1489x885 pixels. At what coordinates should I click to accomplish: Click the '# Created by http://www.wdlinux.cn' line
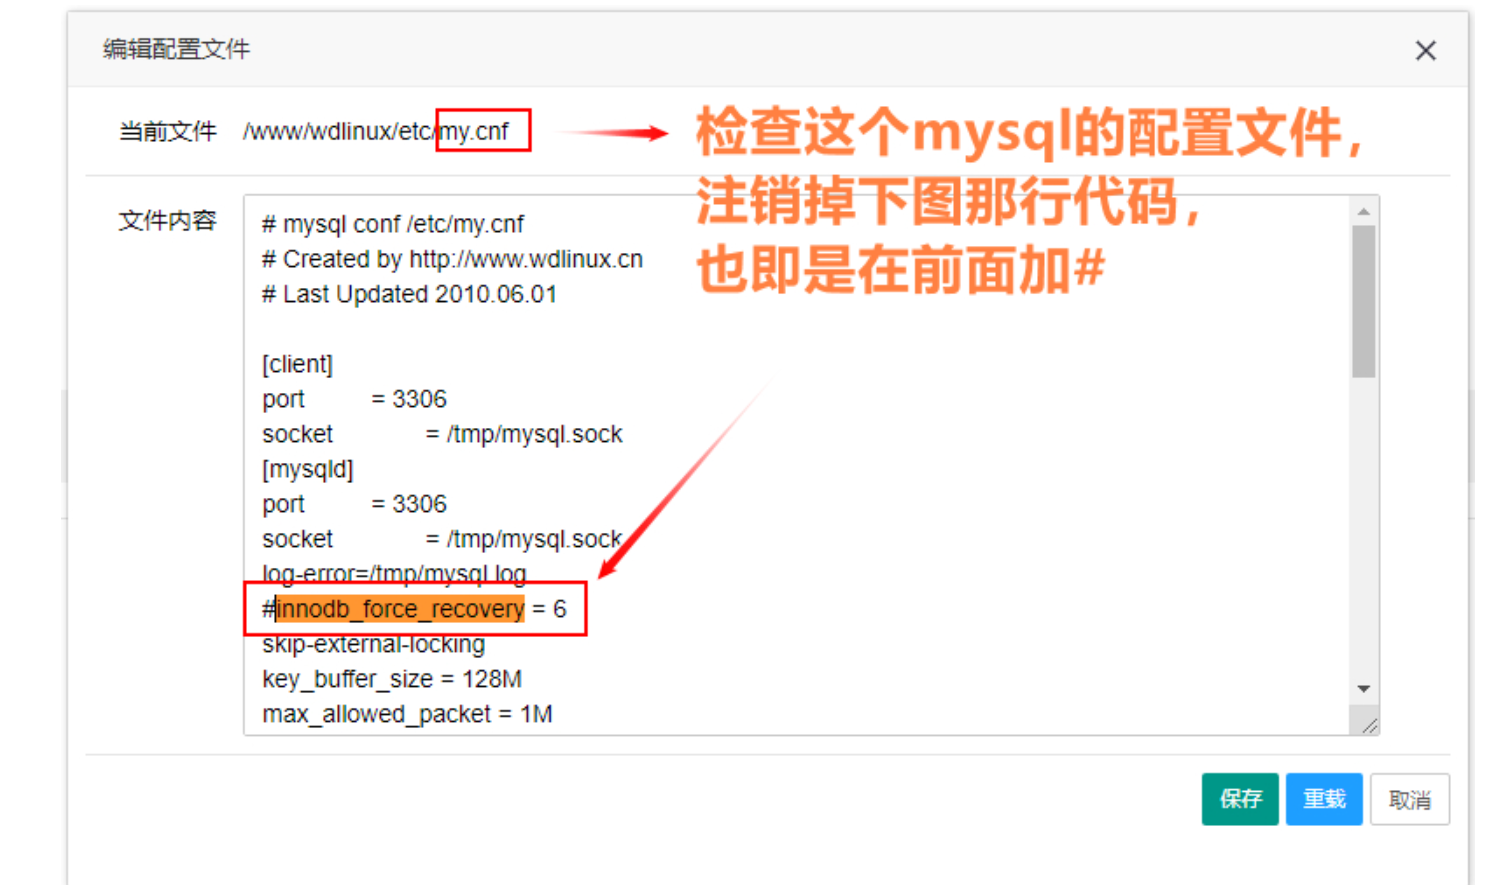pos(452,259)
